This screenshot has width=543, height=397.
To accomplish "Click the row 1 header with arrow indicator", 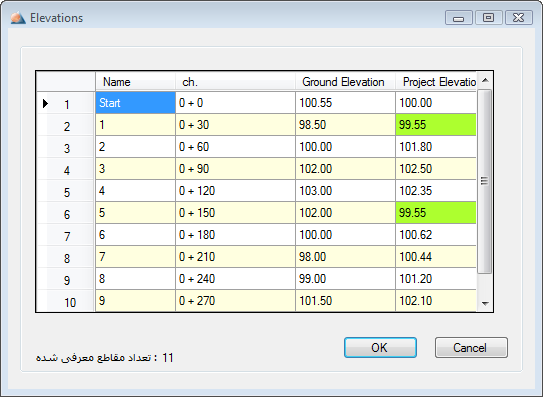I will 66,103.
